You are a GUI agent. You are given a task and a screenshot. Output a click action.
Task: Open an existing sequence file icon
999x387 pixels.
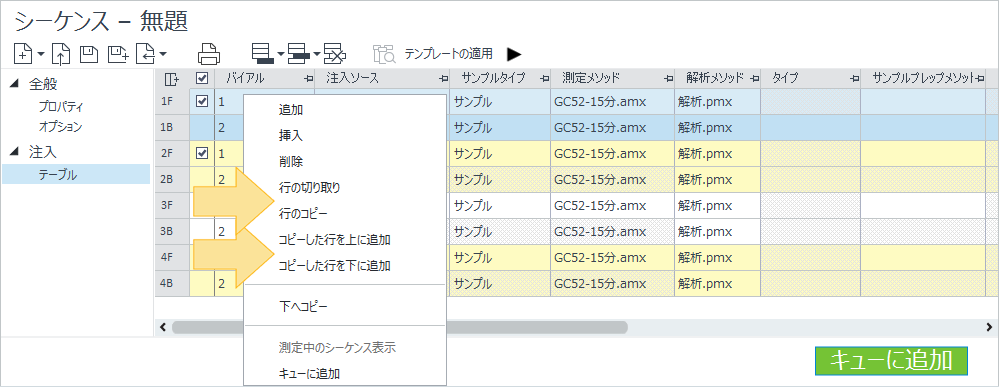[61, 54]
